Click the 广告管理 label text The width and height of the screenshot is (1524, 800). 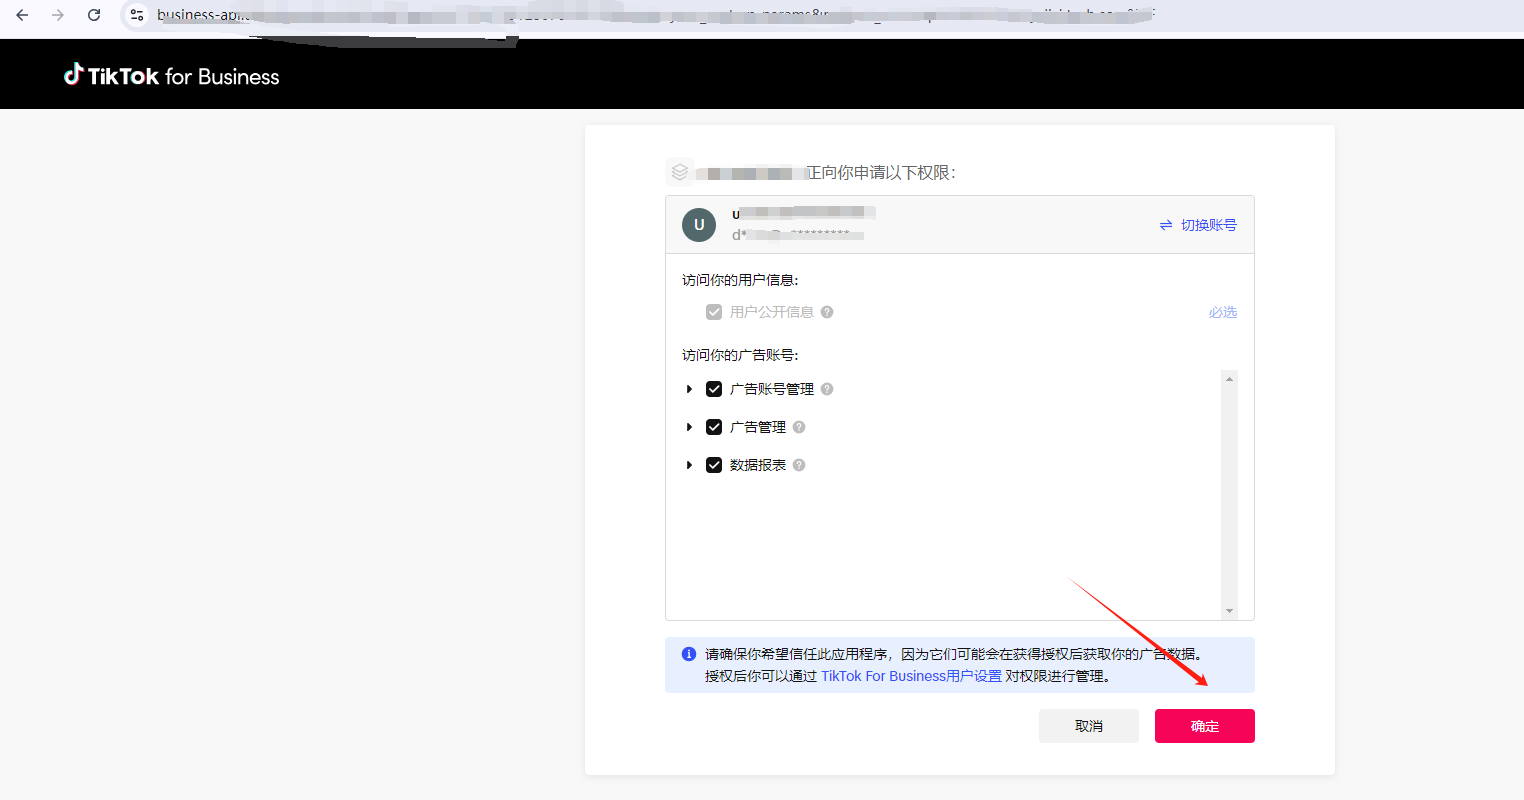tap(758, 427)
